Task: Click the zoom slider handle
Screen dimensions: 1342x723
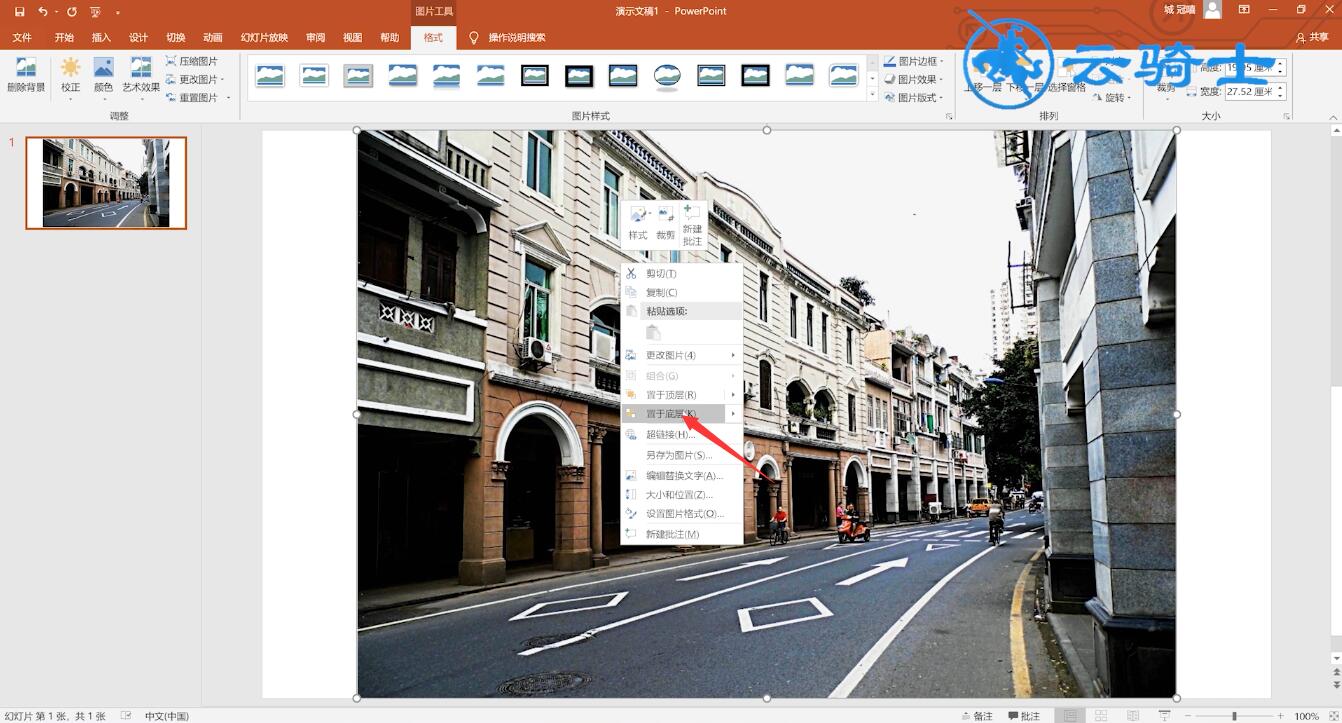Action: point(1234,716)
